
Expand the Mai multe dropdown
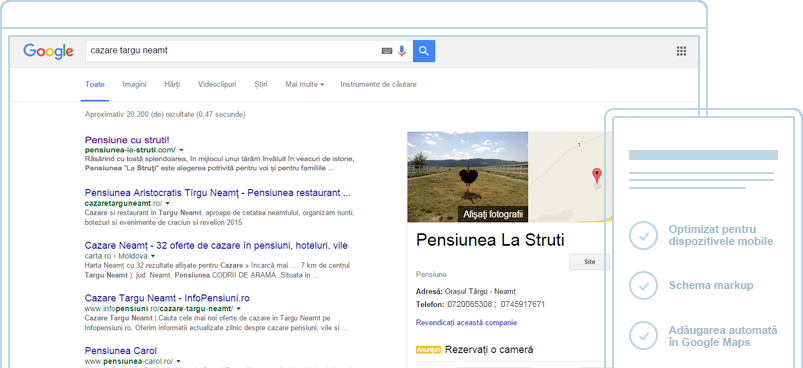coord(305,84)
